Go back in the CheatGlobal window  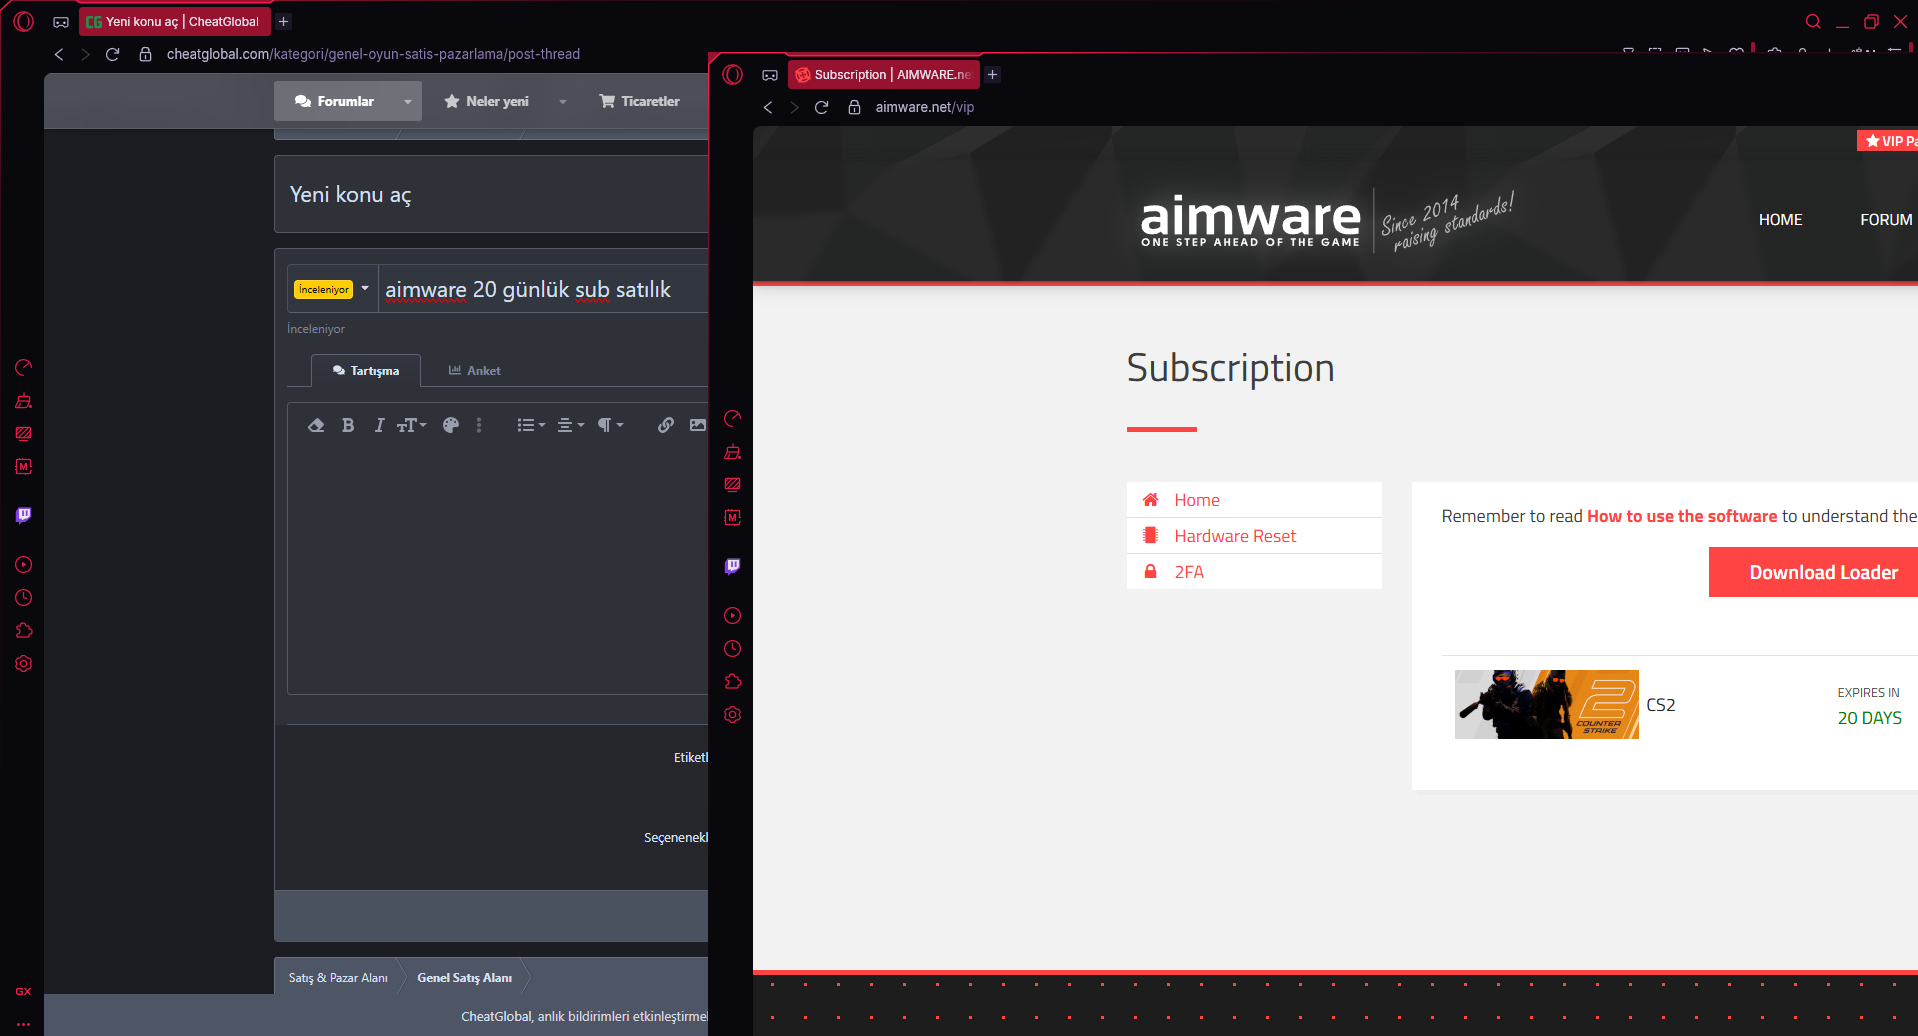coord(59,54)
